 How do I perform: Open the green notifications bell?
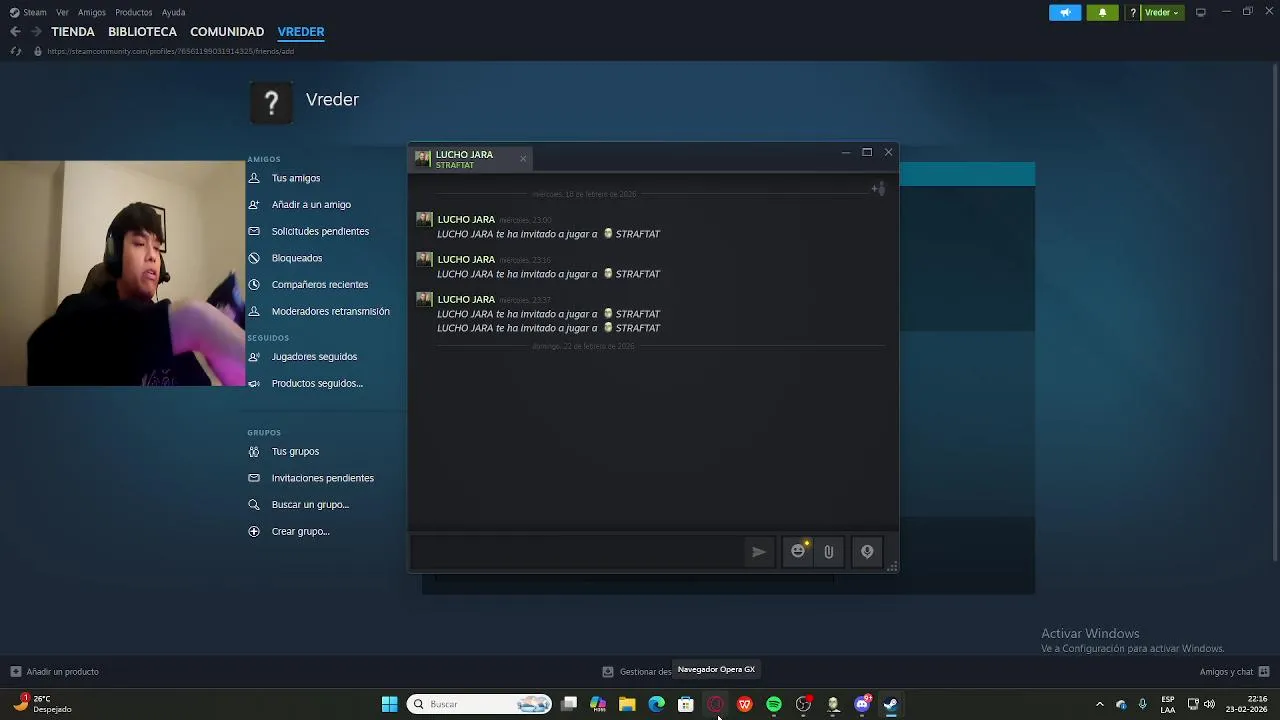click(1102, 12)
